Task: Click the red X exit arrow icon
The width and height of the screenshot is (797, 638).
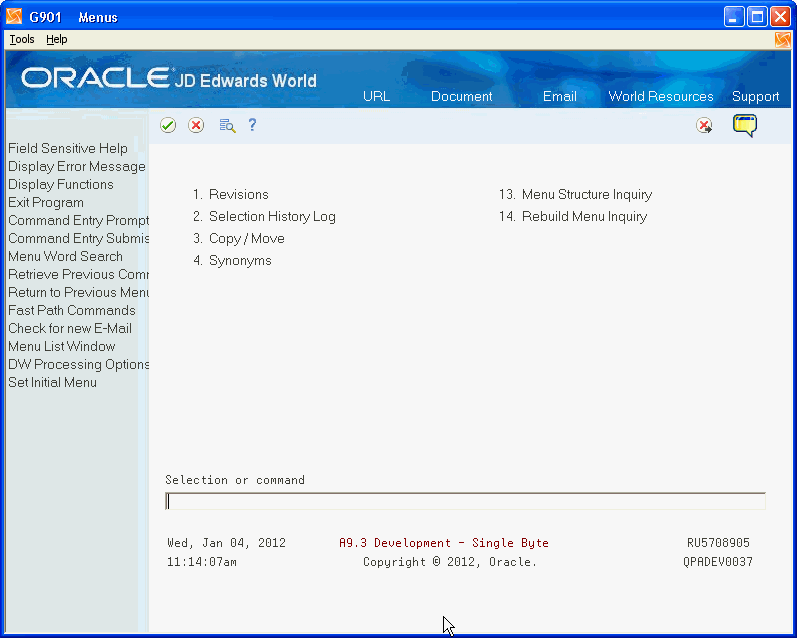Action: (704, 125)
